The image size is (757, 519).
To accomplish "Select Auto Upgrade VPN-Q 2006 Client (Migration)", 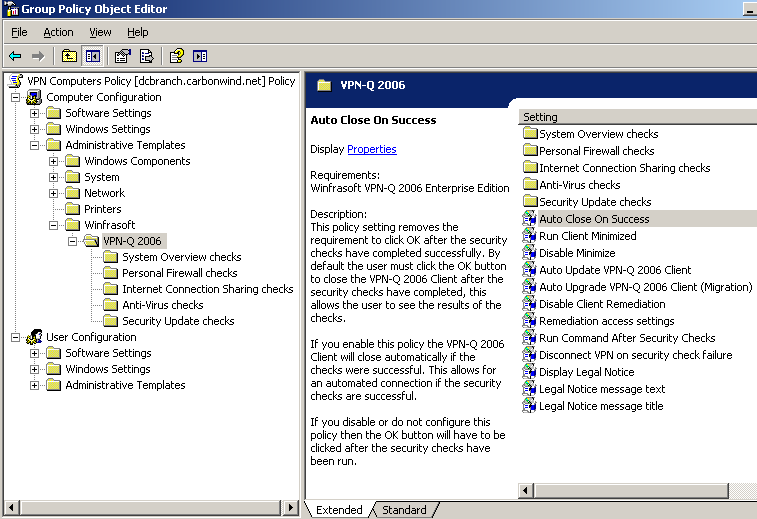I will pos(645,287).
